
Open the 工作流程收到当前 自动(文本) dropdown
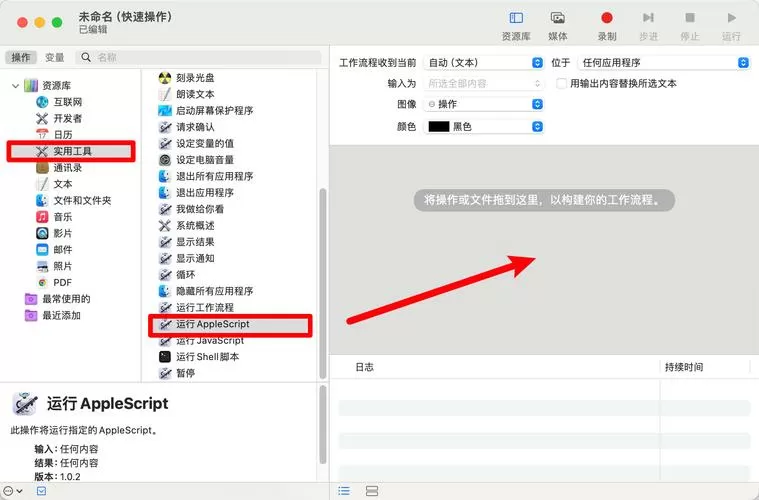coord(484,62)
